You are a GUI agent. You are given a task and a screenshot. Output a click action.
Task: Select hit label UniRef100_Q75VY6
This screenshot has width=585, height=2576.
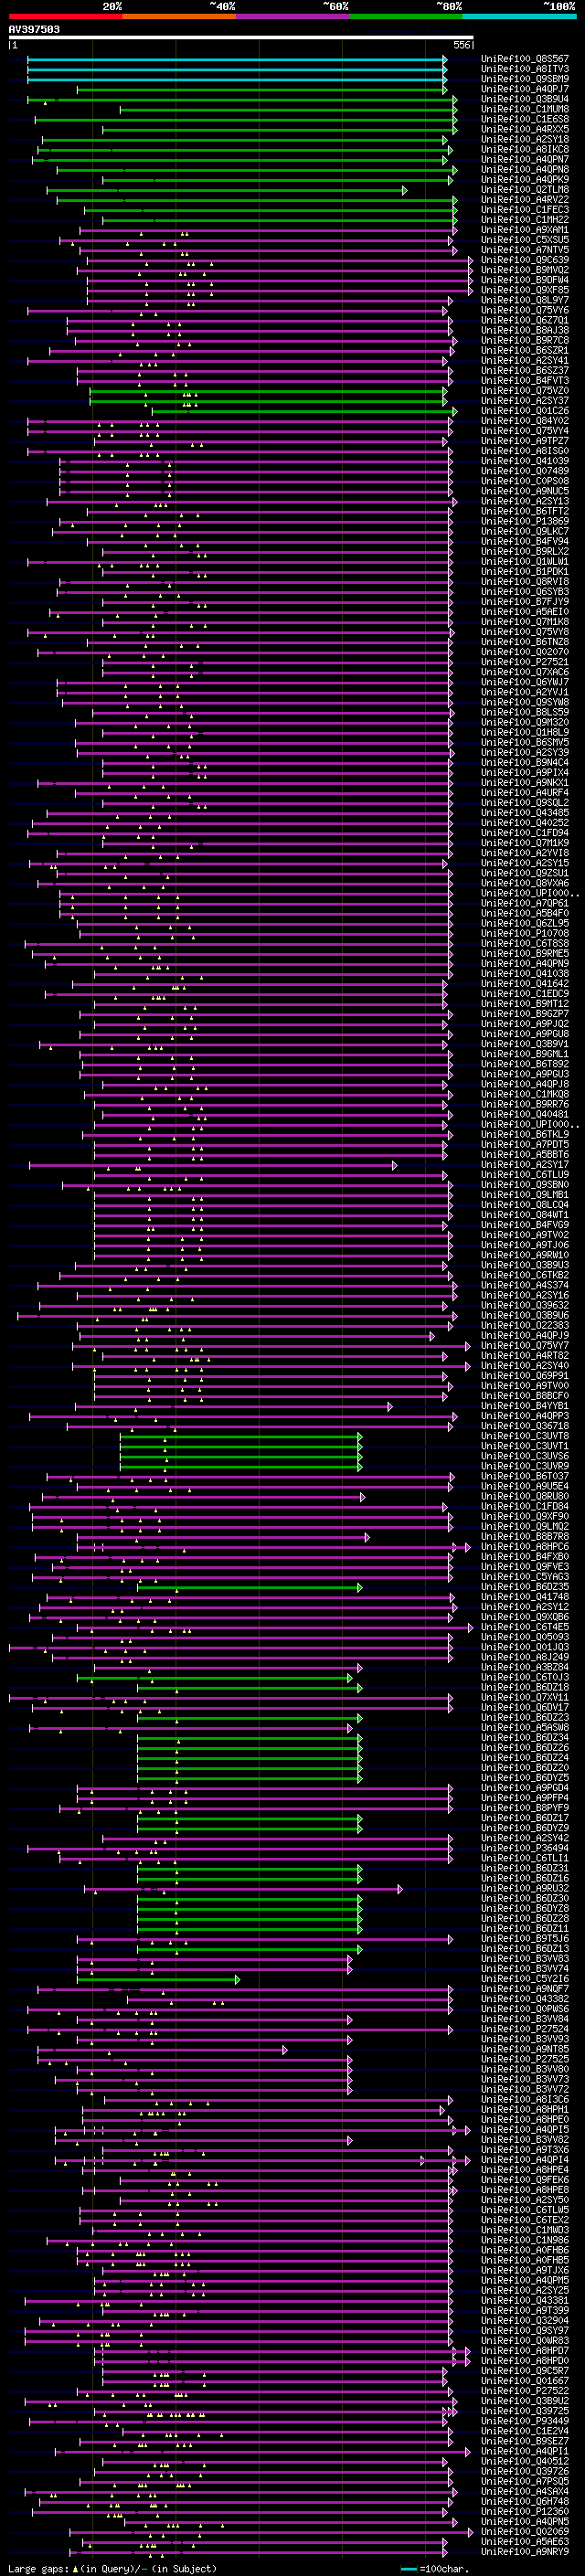coord(525,310)
